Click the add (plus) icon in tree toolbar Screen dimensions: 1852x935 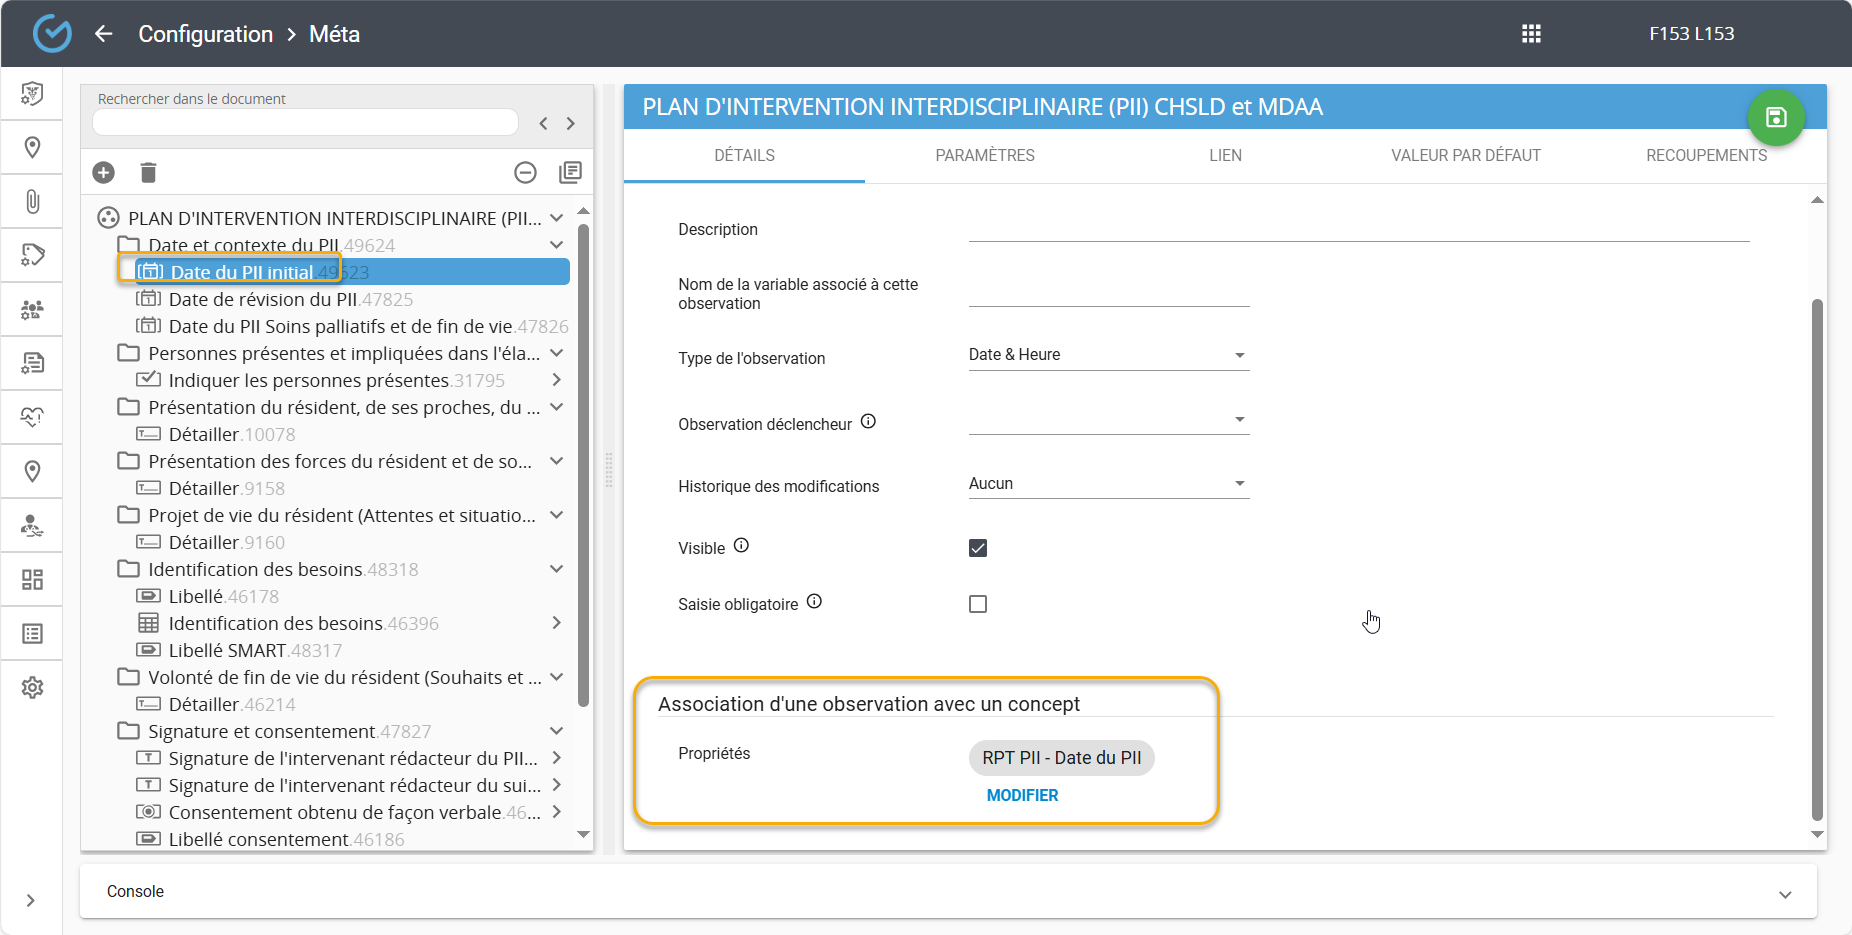(104, 172)
